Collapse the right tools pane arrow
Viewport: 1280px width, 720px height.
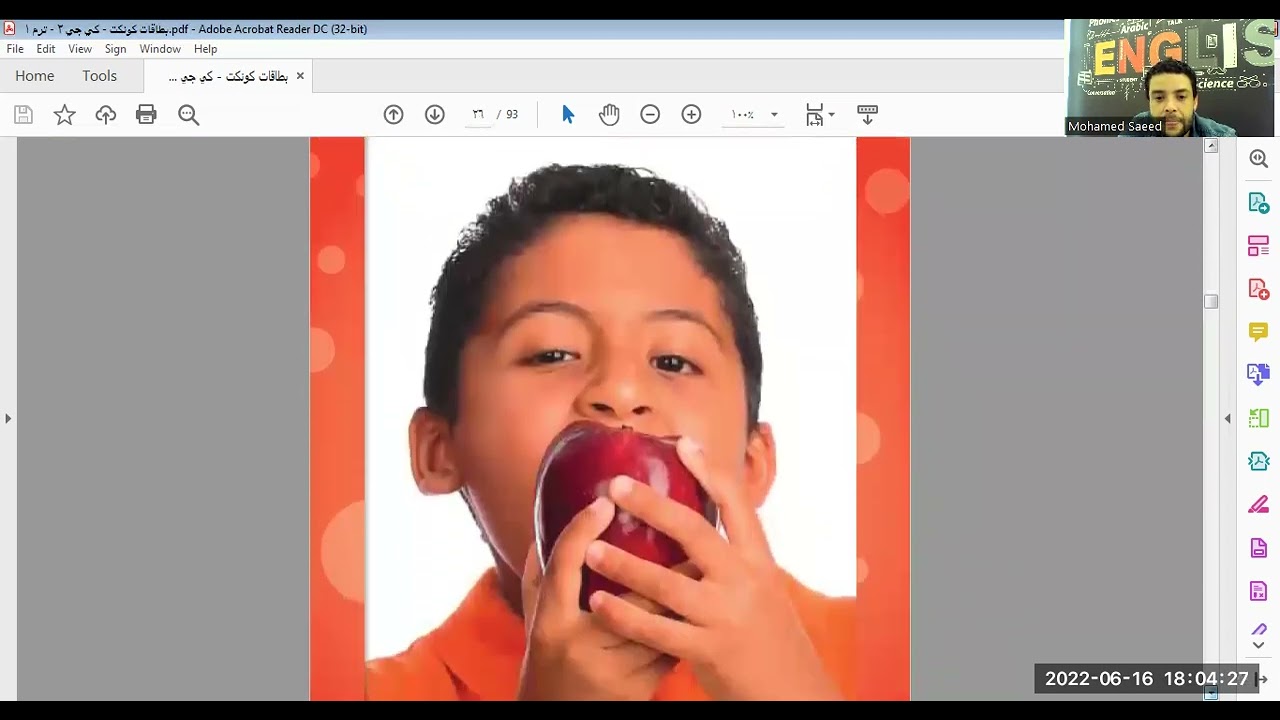click(1228, 419)
